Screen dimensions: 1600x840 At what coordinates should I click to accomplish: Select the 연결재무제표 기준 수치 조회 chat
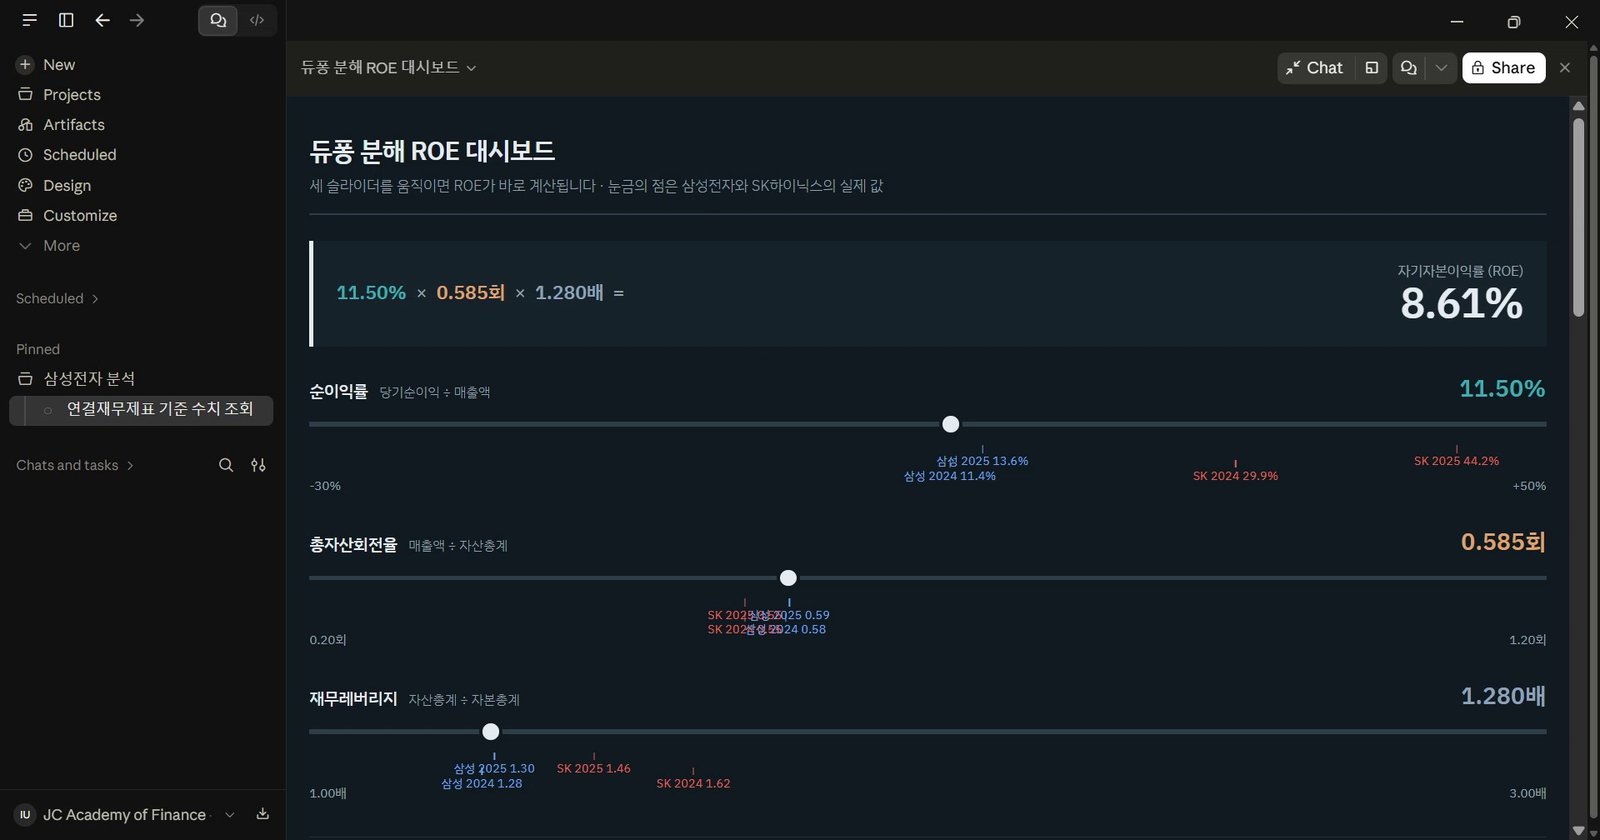coord(141,410)
